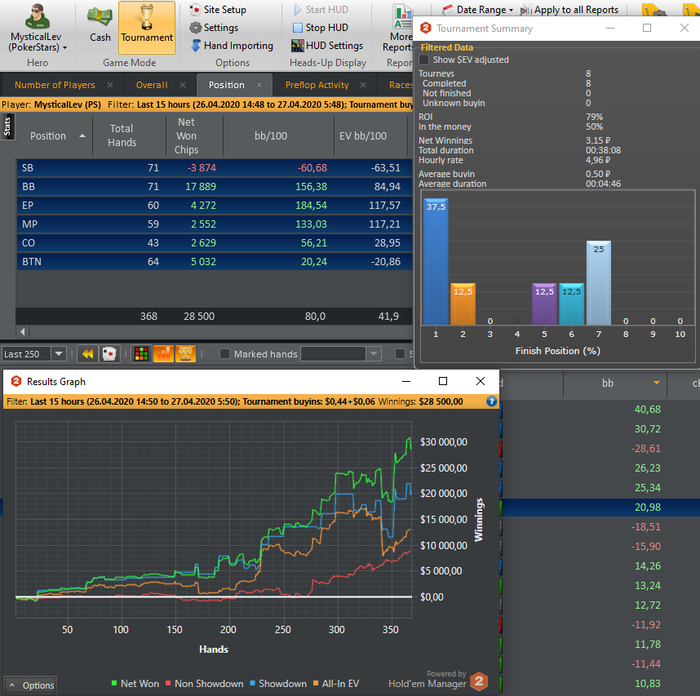Image resolution: width=700 pixels, height=696 pixels.
Task: Toggle the trophy tournament summary icon
Action: tap(185, 354)
